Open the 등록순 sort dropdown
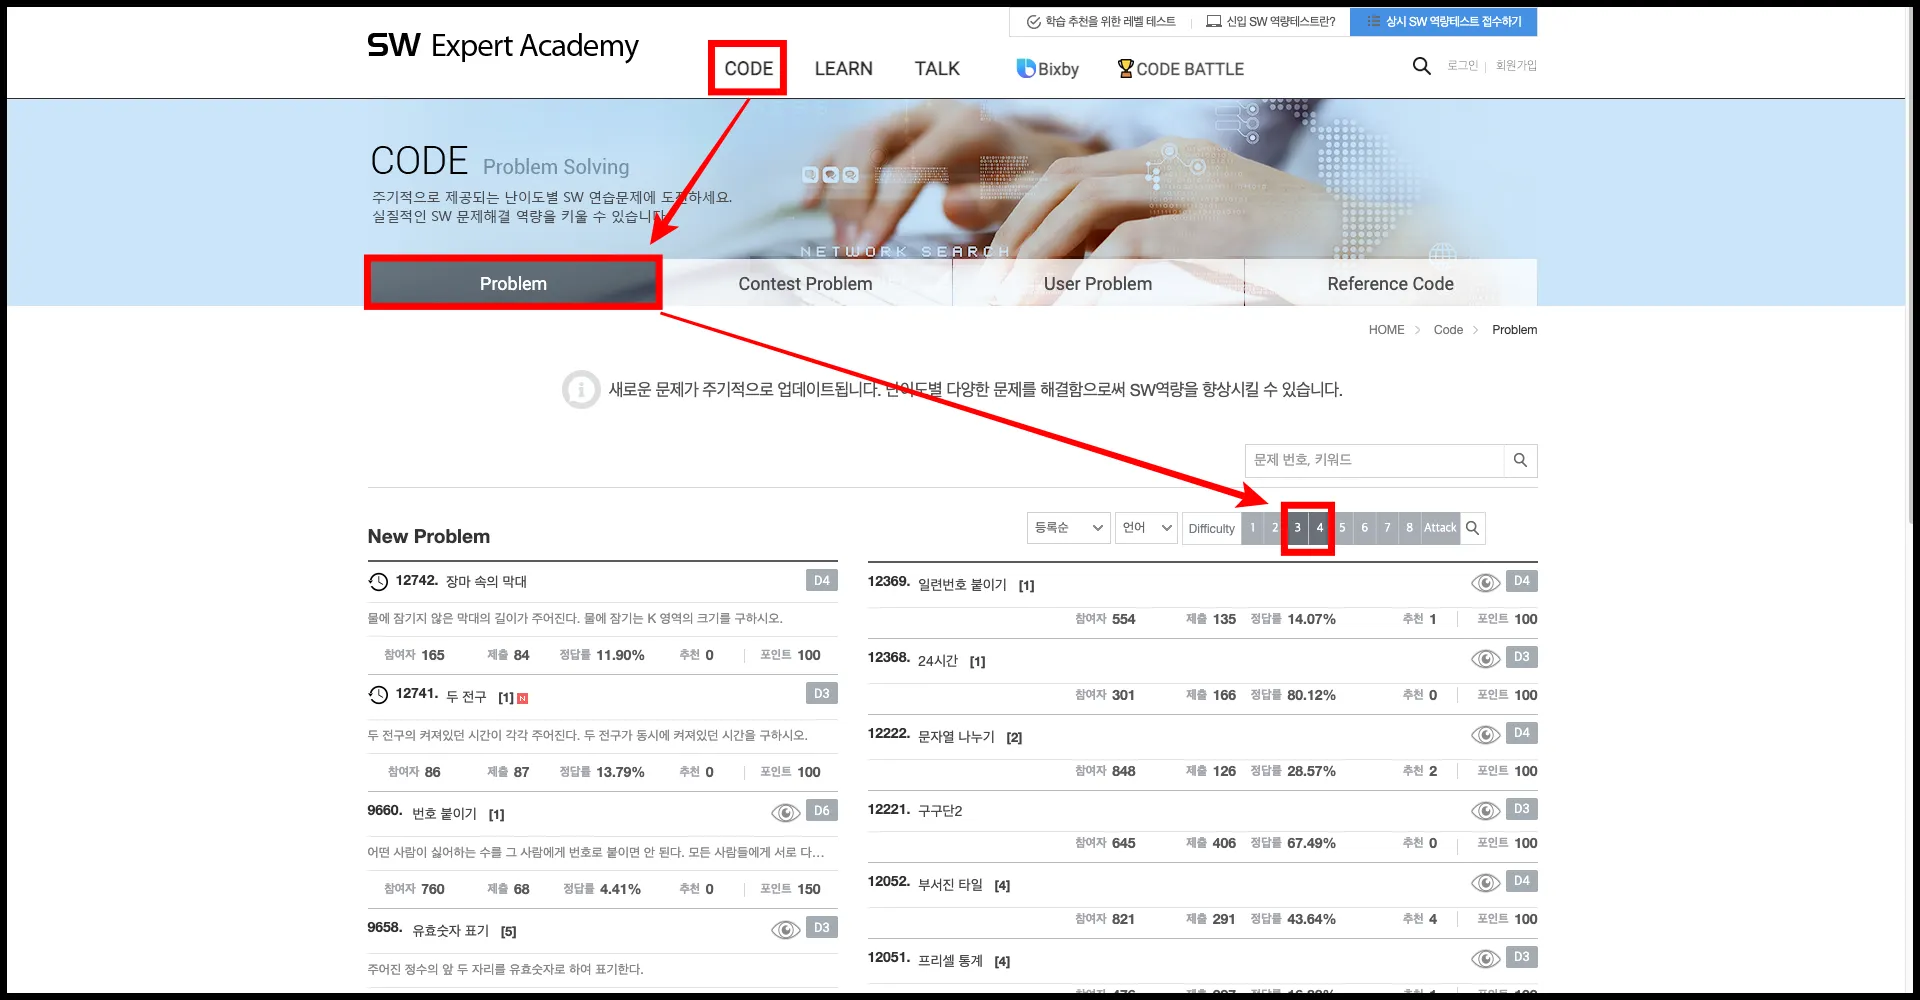Screen dimensions: 1920x1000 1068,528
